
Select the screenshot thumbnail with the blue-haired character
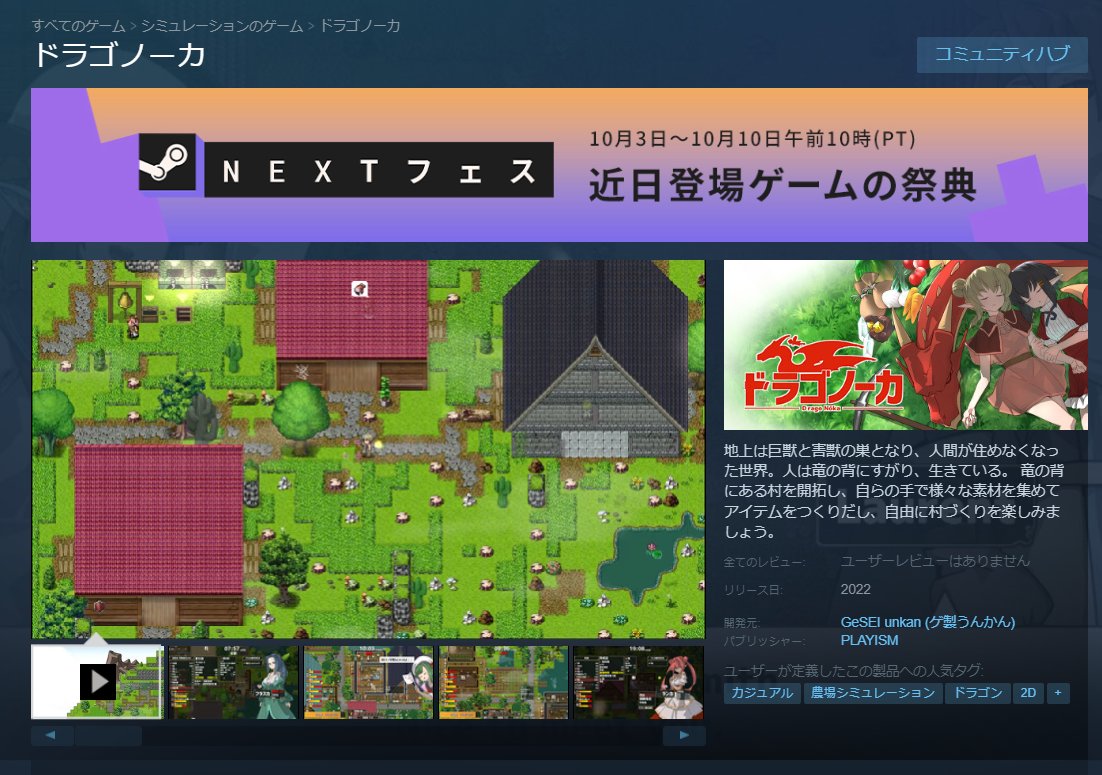(x=233, y=682)
